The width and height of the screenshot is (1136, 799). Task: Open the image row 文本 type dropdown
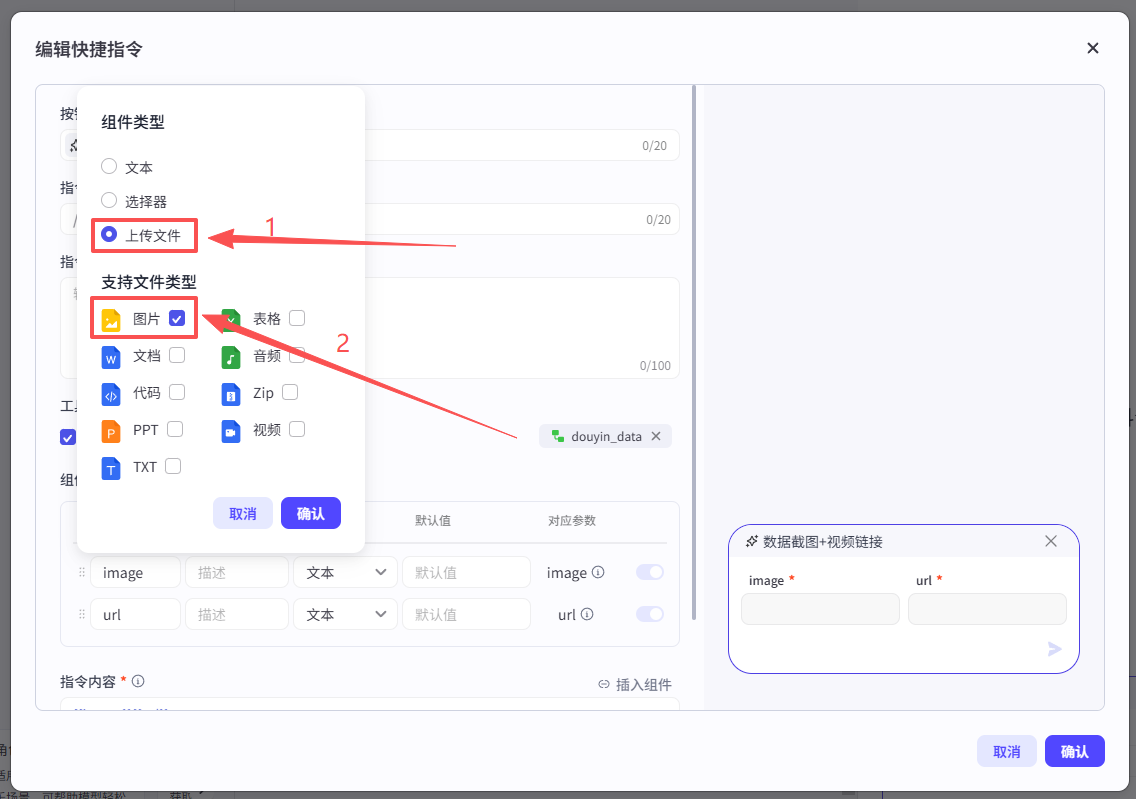345,573
